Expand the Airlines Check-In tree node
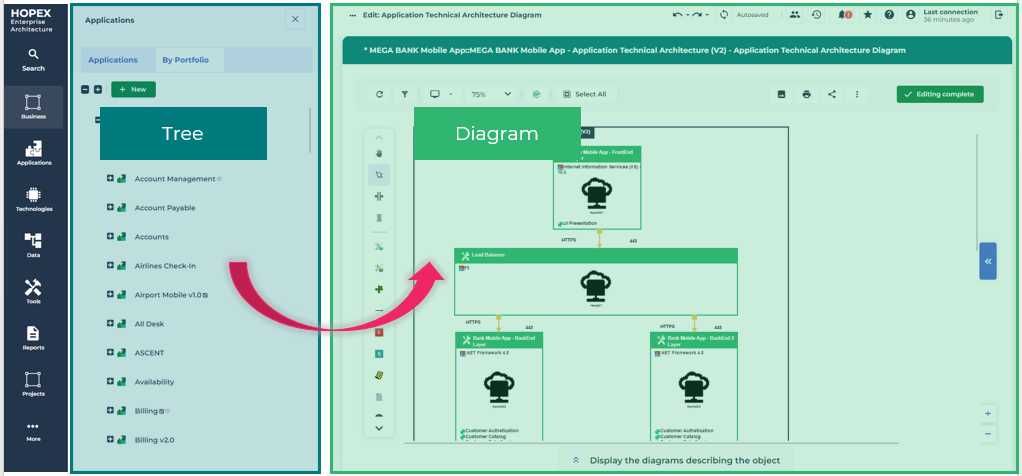The height and width of the screenshot is (476, 1022). click(x=110, y=266)
